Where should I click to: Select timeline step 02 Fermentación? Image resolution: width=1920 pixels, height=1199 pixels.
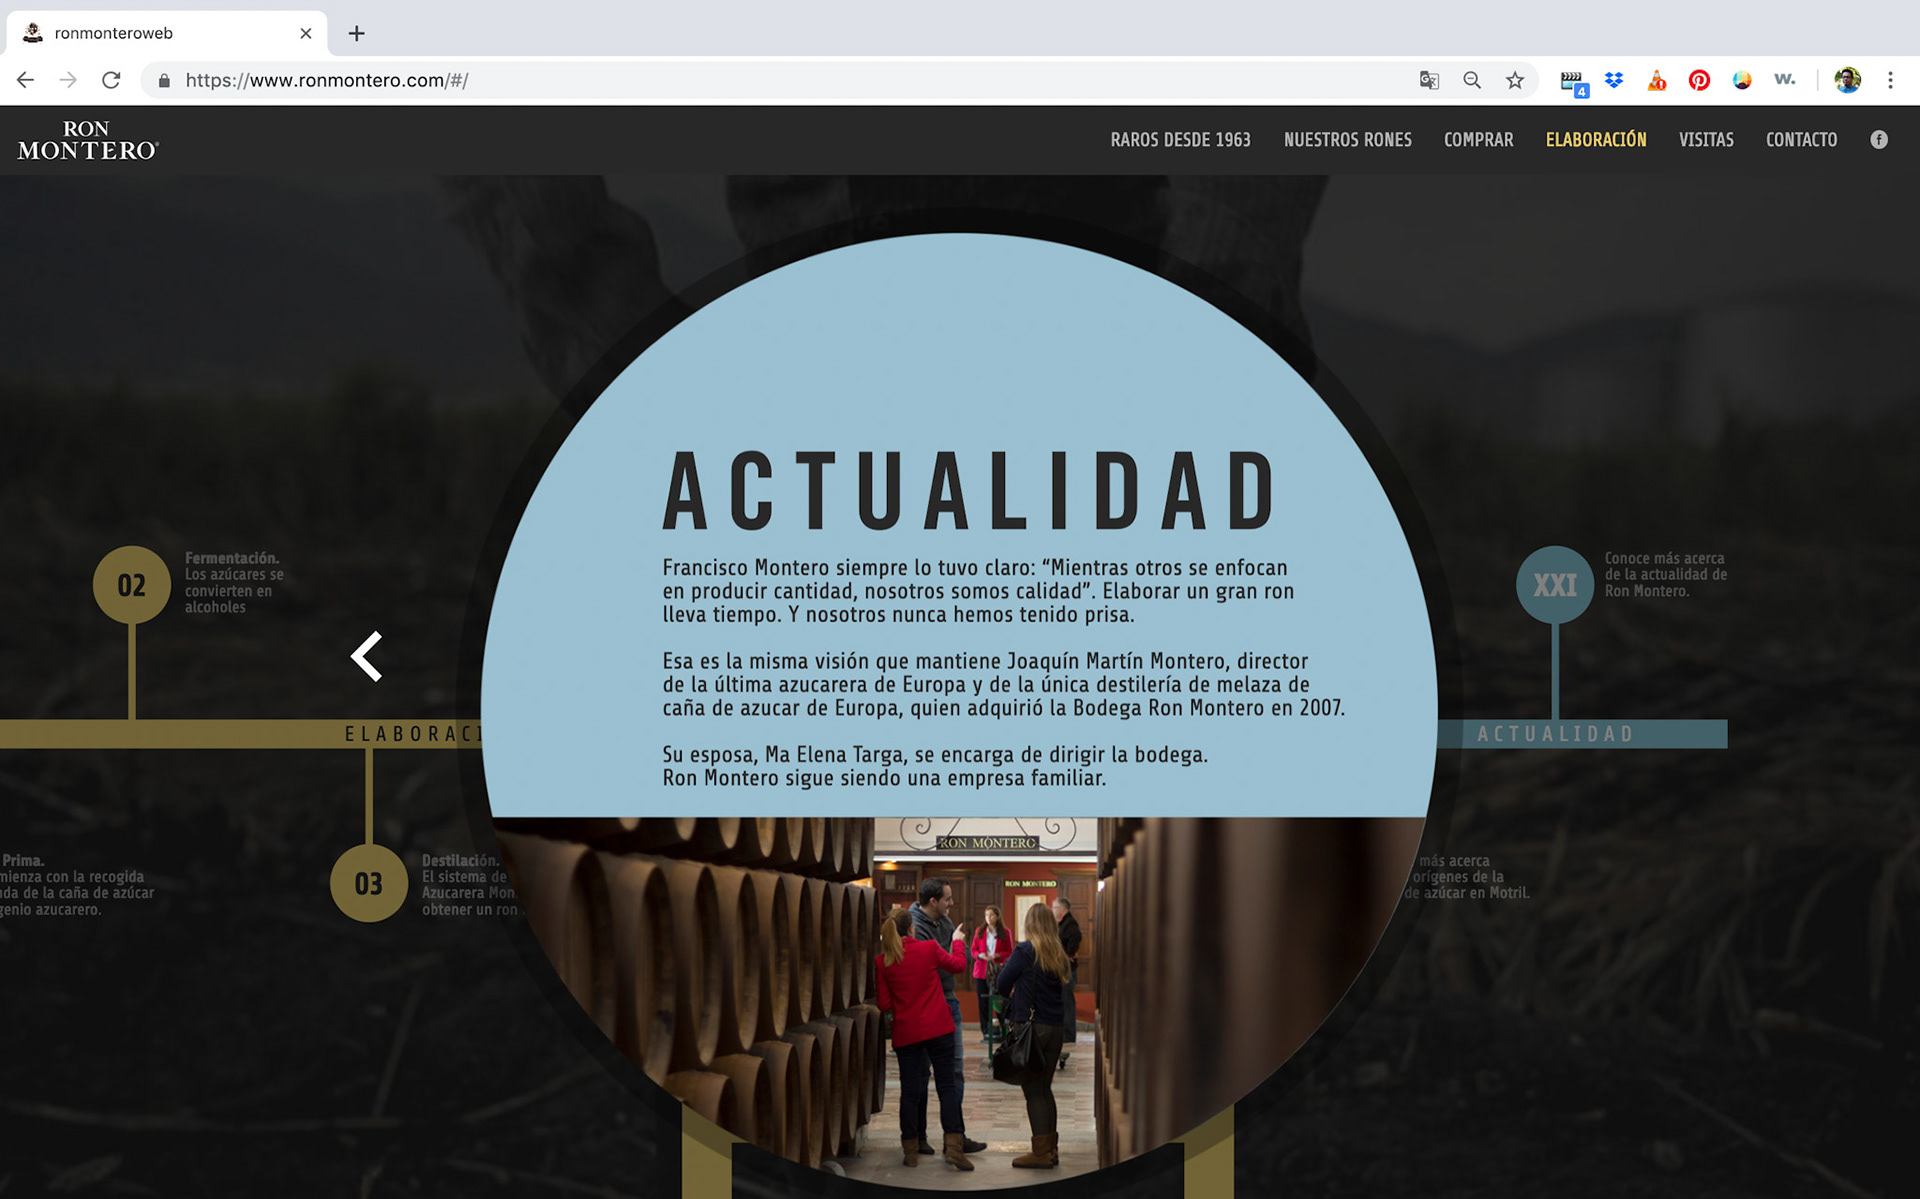click(x=132, y=585)
